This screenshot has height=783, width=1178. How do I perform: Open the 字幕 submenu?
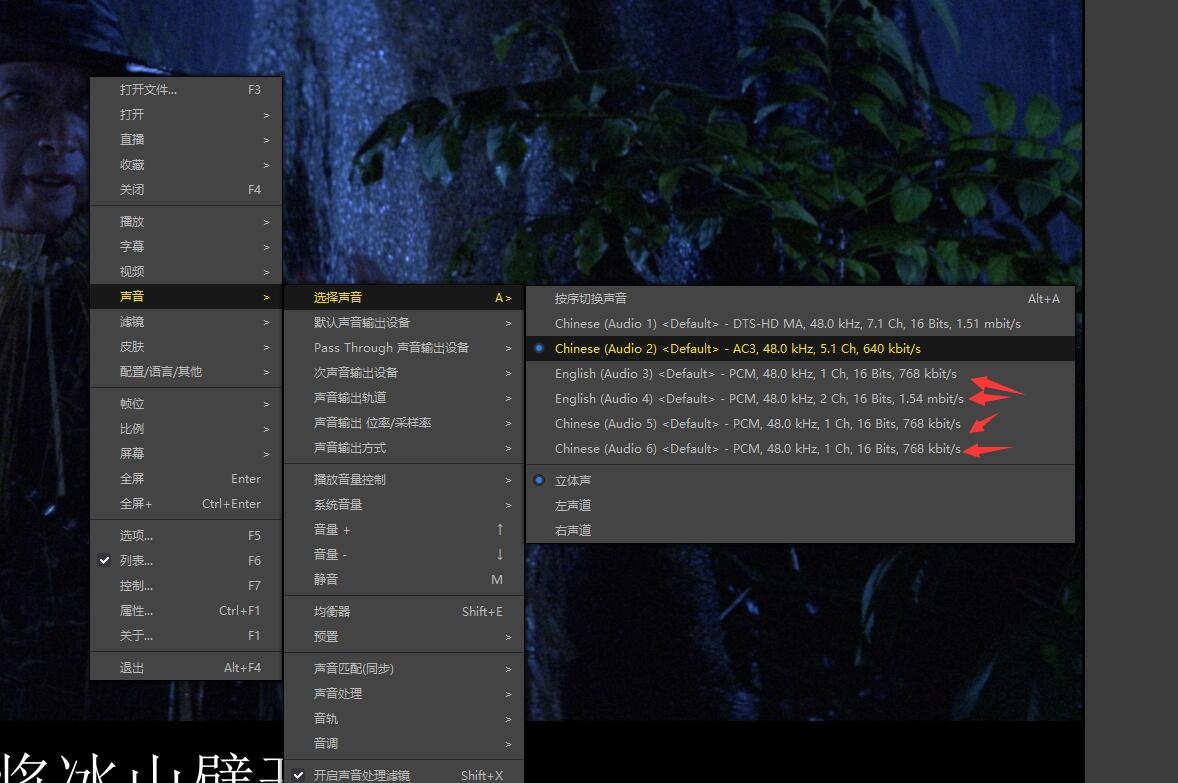point(186,246)
